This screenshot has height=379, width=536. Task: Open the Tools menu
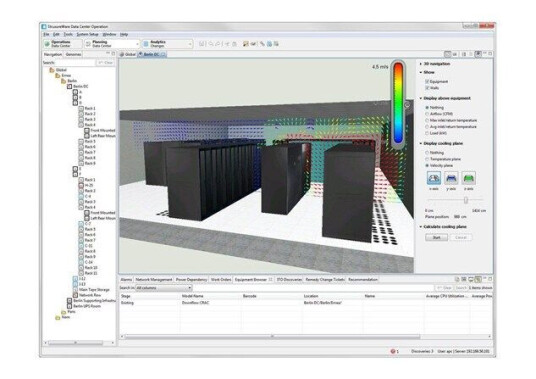coord(68,35)
